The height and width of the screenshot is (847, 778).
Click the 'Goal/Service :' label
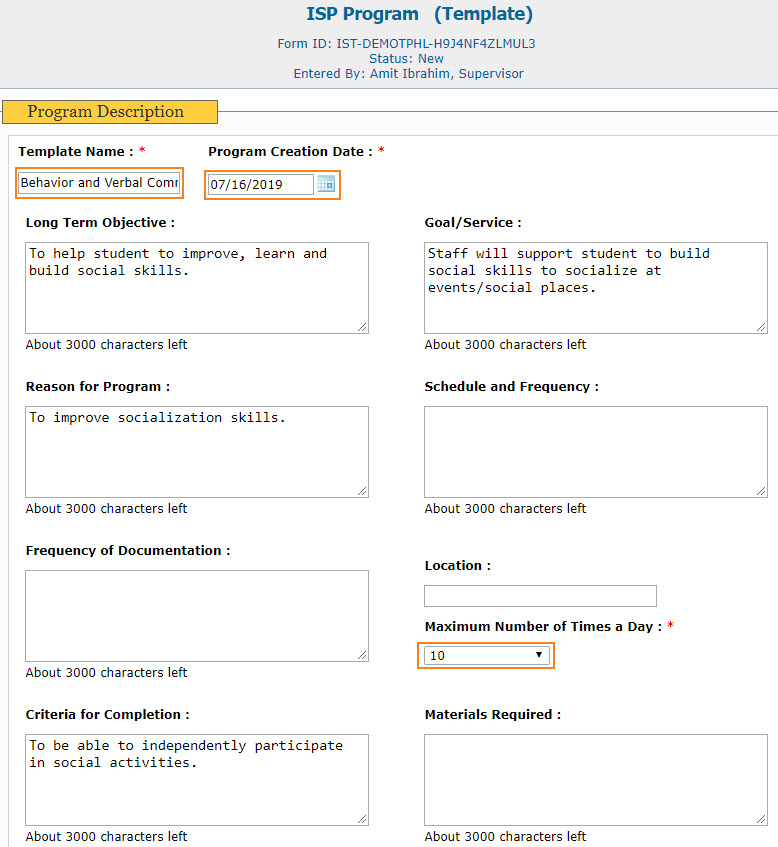coord(473,223)
